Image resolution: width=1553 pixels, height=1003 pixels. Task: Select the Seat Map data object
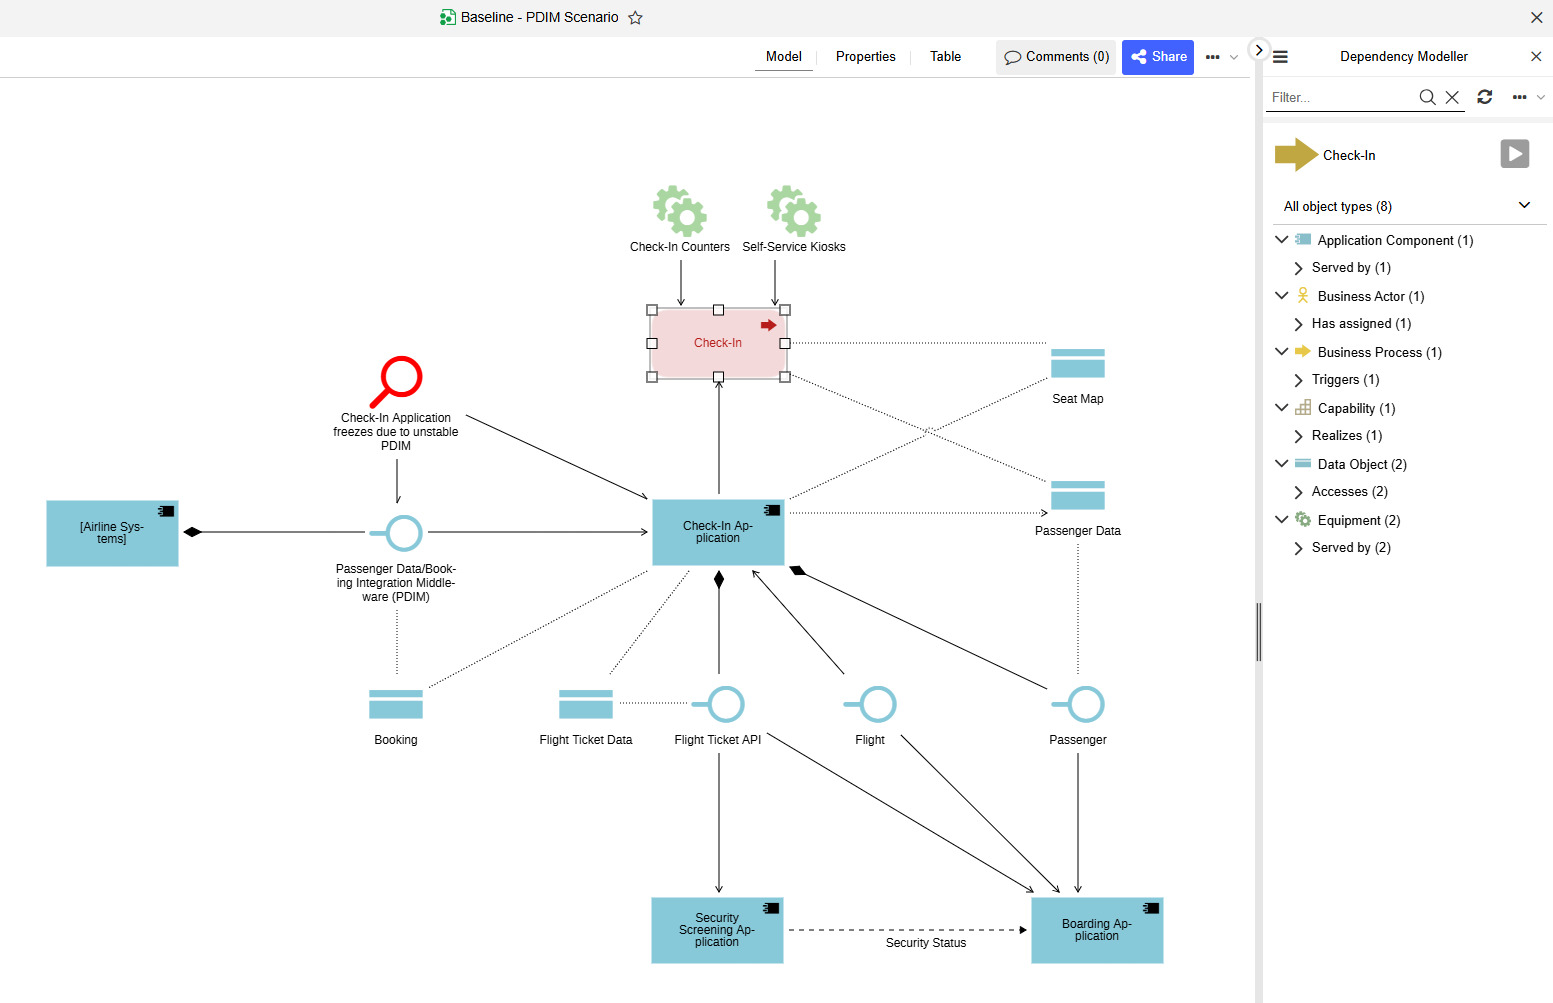coord(1077,364)
